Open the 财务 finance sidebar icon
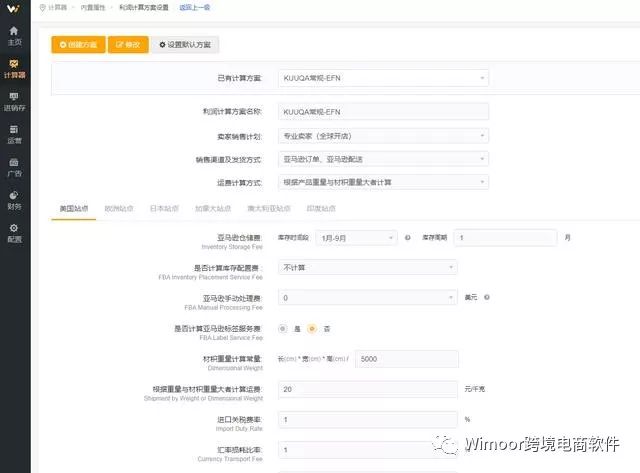Screen dimensions: 640x473 14,200
